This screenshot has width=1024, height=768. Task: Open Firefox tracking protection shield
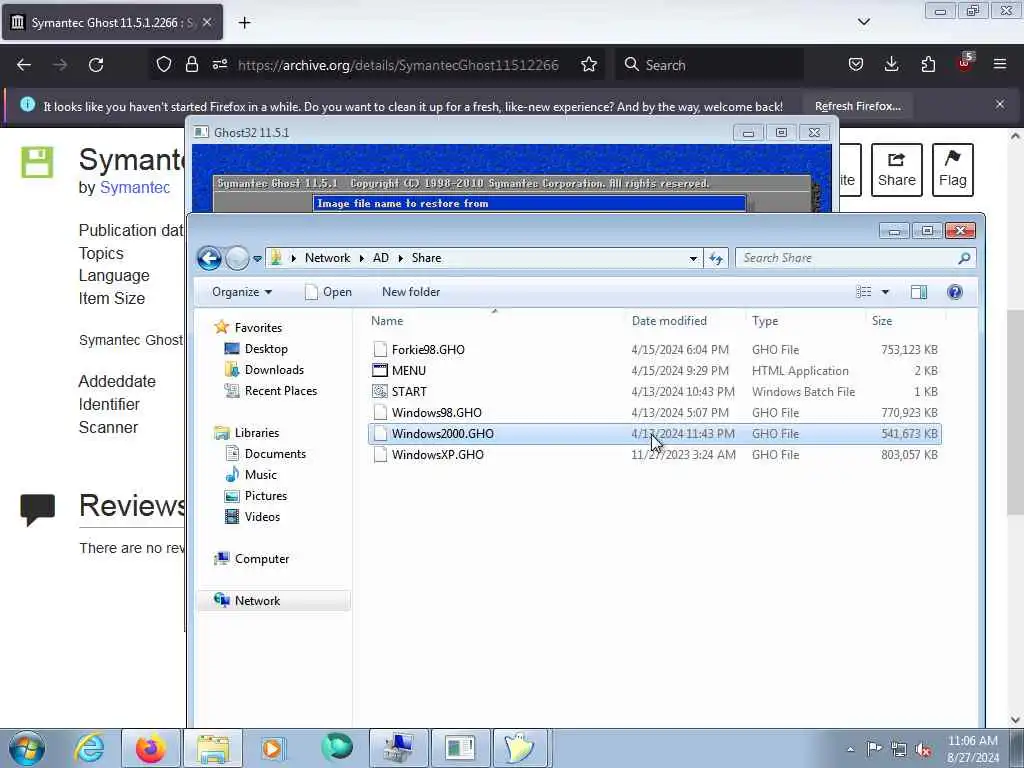pos(164,64)
